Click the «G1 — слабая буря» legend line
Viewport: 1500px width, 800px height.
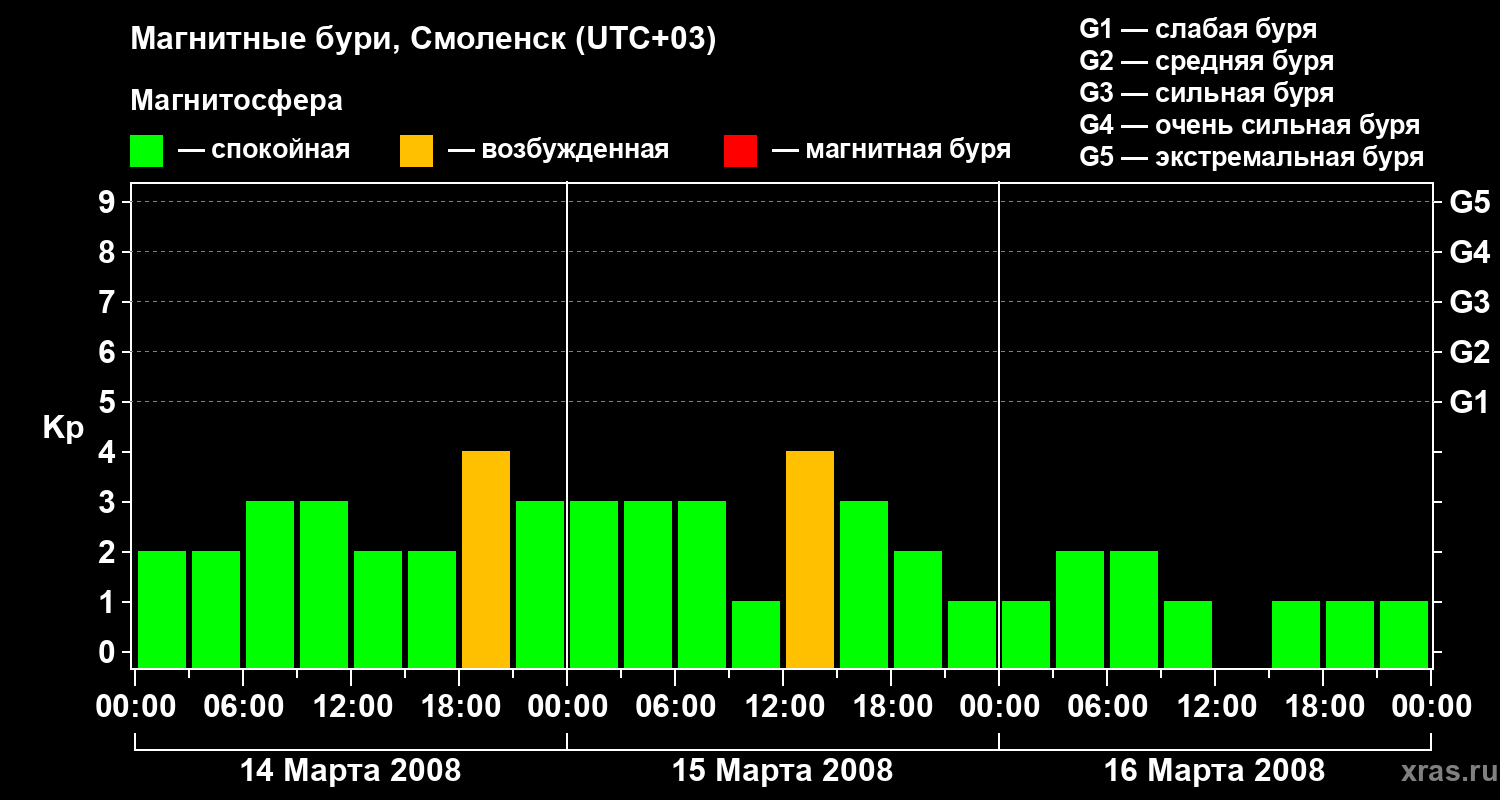[1198, 29]
